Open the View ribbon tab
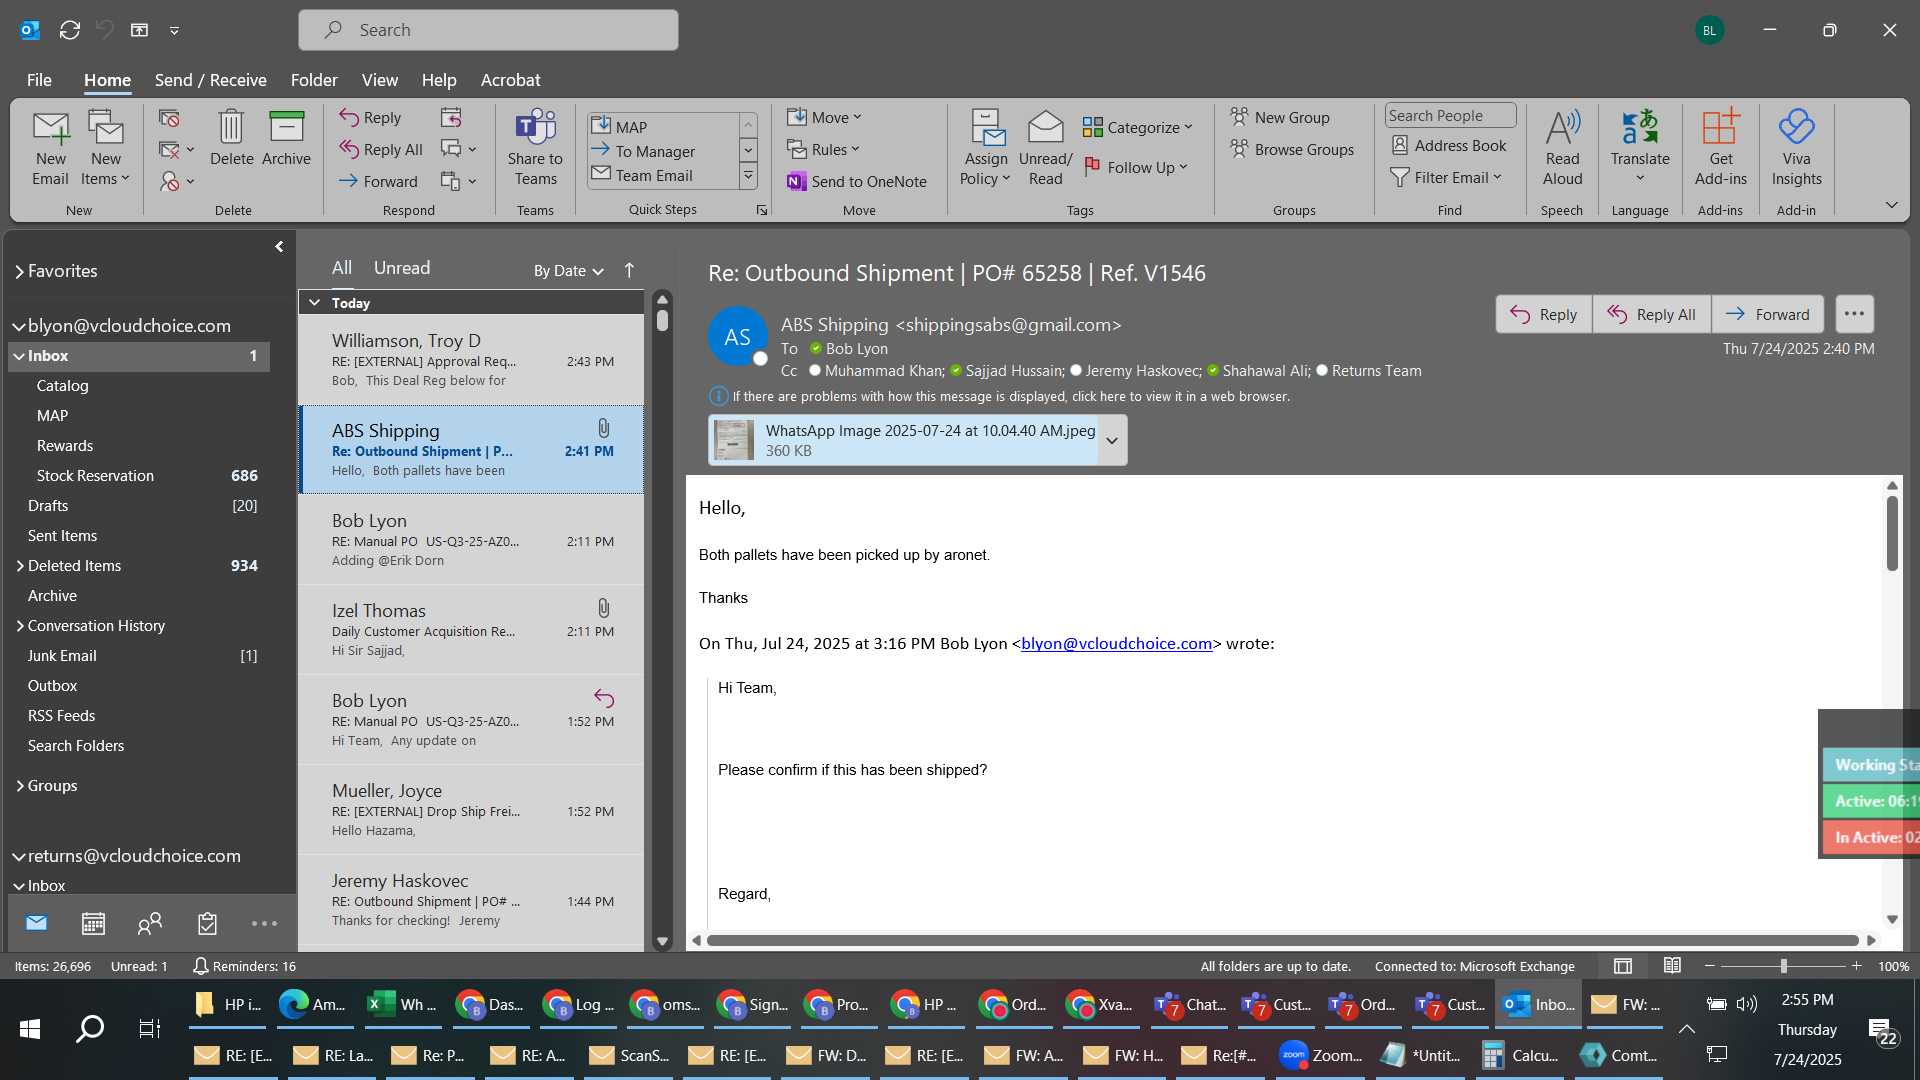Screen dimensions: 1920x1080 tap(379, 80)
